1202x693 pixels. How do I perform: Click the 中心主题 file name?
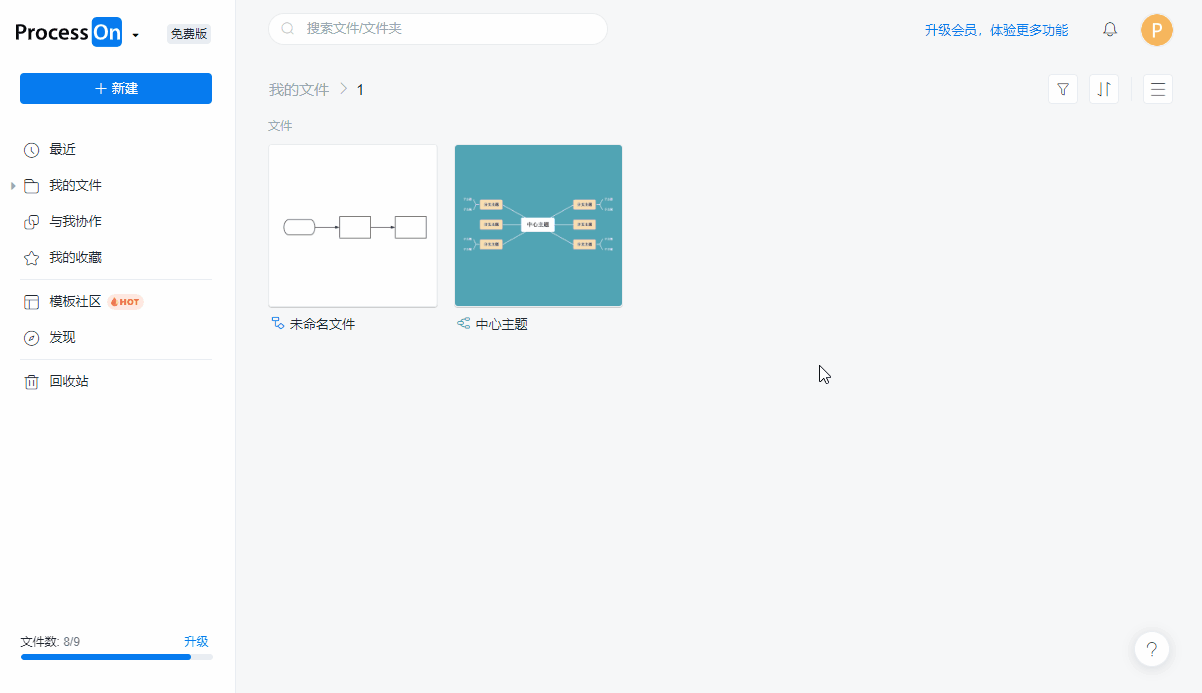click(502, 324)
